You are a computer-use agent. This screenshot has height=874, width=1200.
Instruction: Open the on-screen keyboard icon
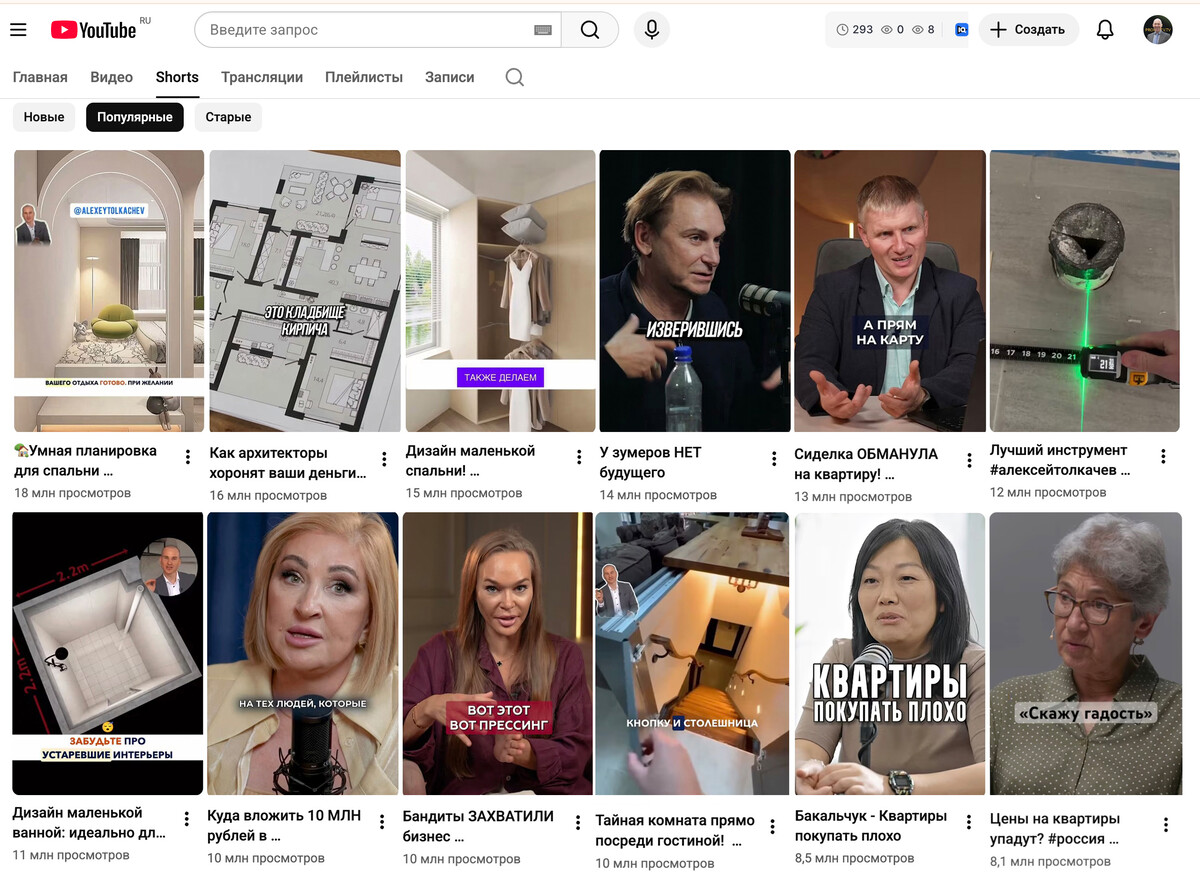(543, 30)
